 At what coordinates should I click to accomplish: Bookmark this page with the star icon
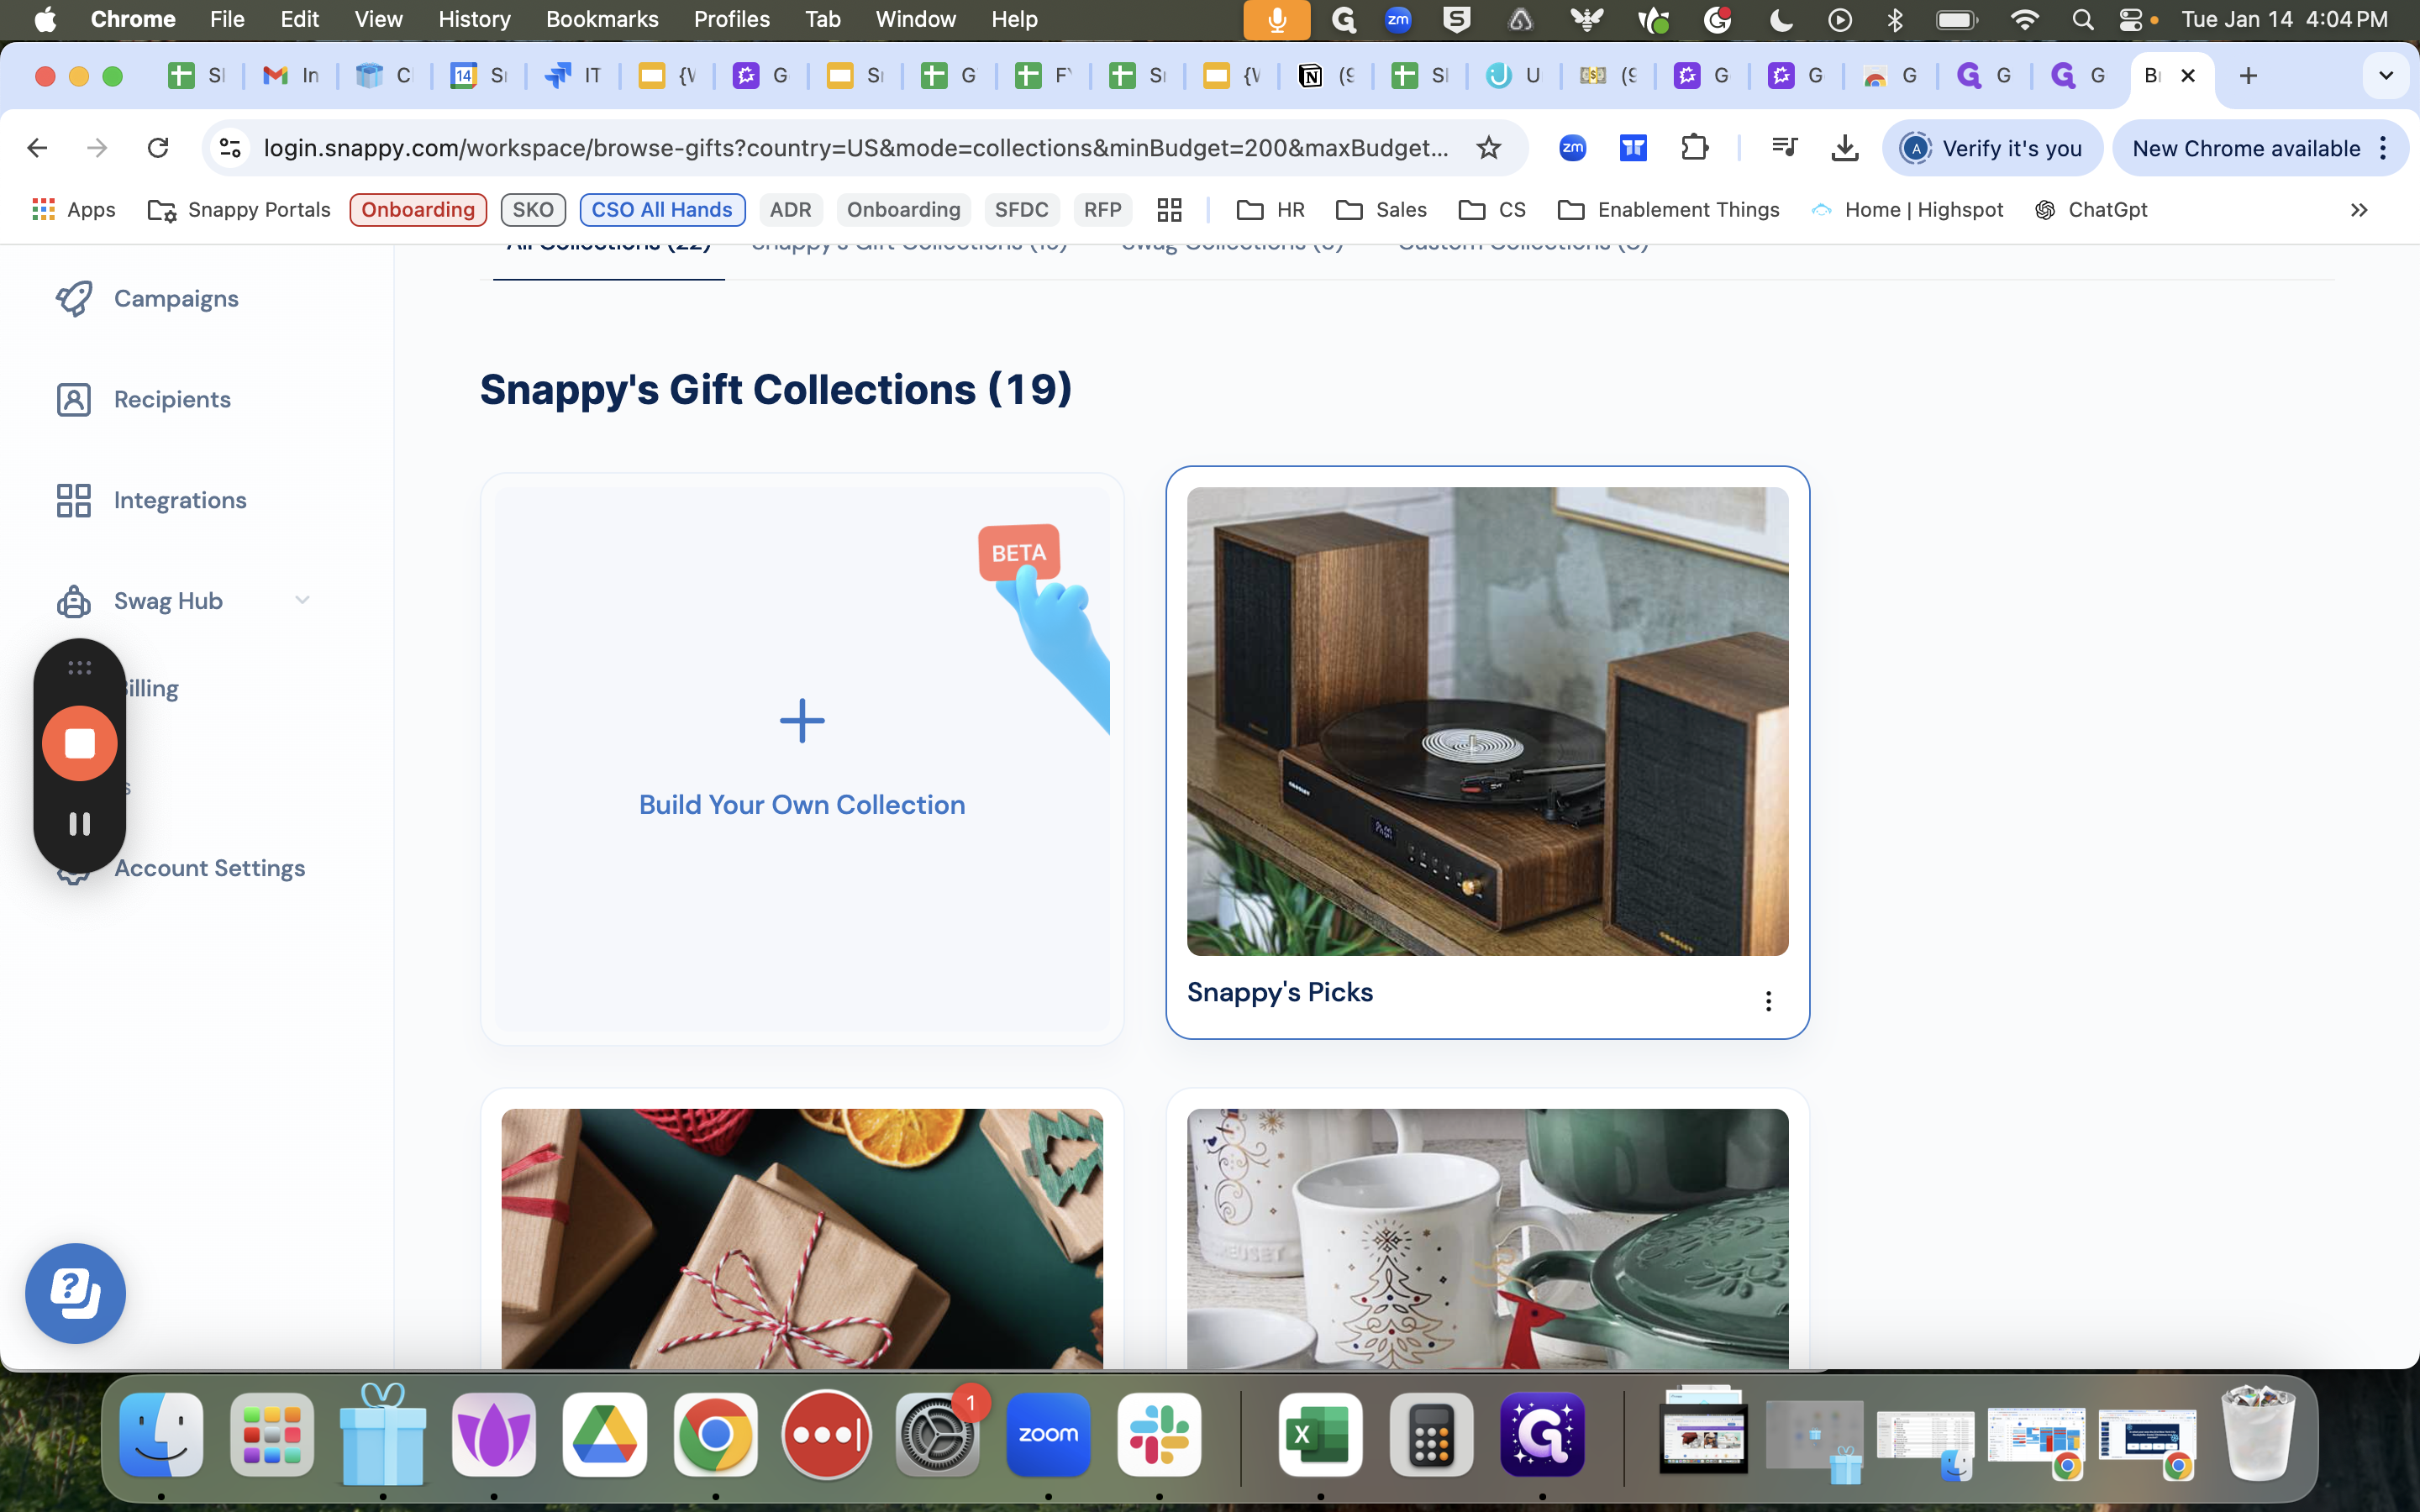(1489, 148)
